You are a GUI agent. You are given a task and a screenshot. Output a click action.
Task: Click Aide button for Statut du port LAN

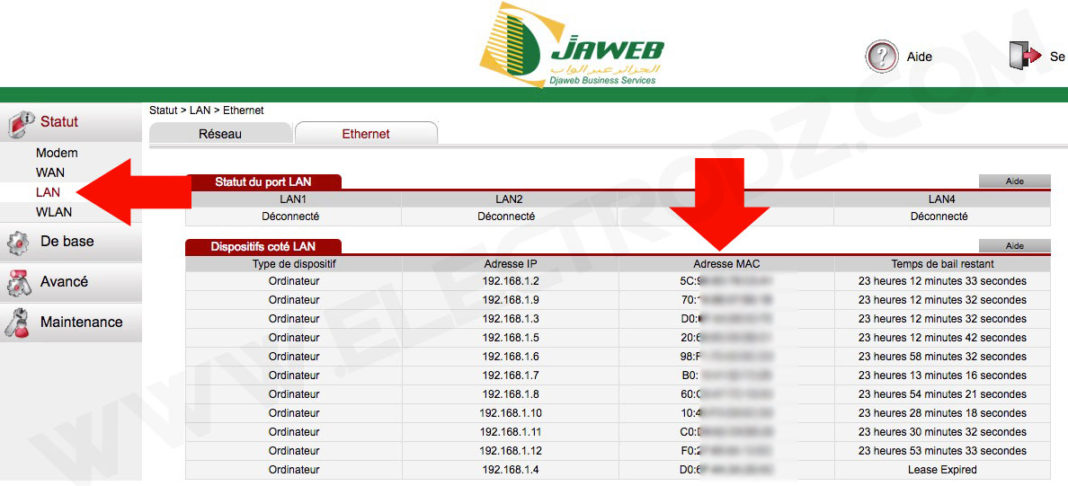[x=1014, y=182]
